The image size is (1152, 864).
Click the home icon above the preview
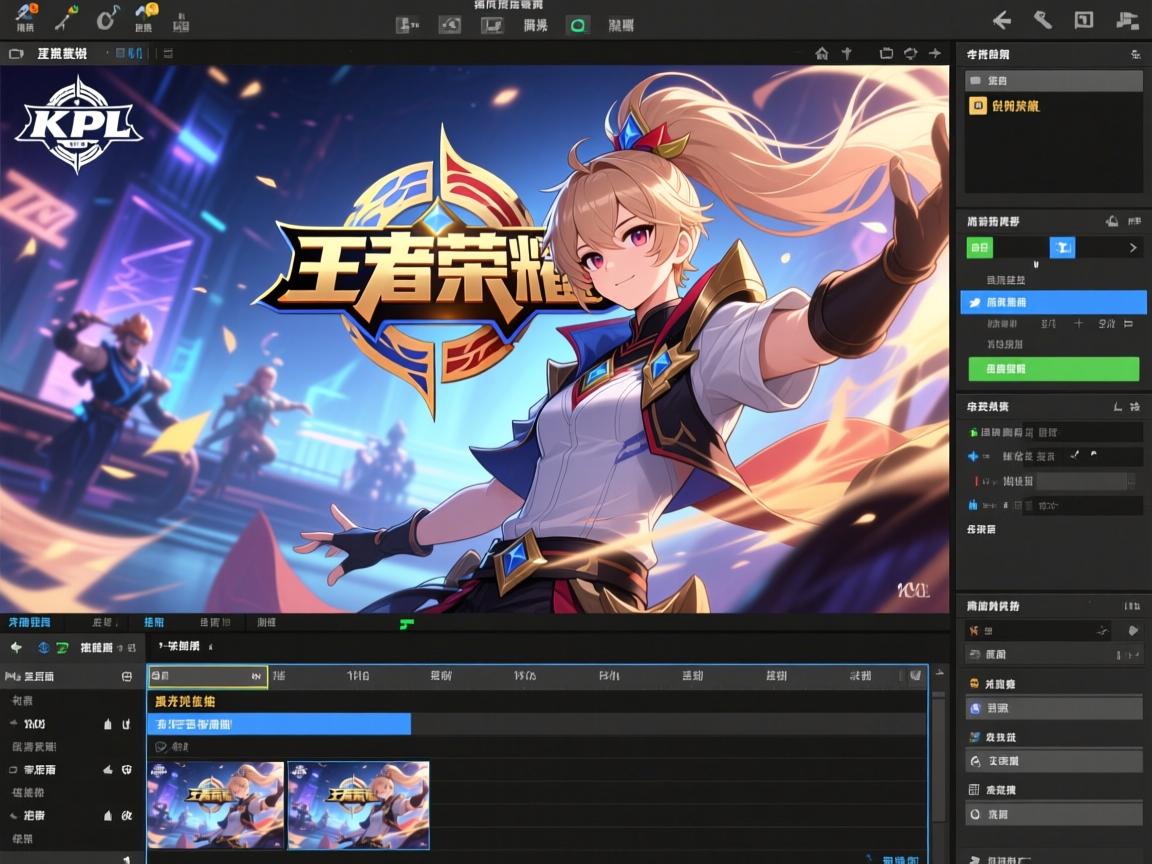click(822, 54)
